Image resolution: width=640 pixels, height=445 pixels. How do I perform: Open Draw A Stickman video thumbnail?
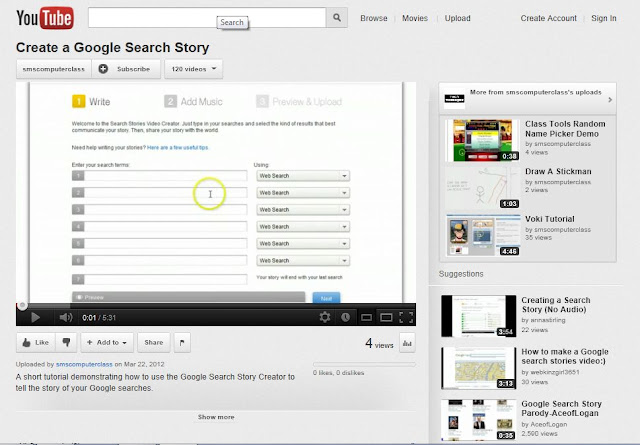[482, 188]
